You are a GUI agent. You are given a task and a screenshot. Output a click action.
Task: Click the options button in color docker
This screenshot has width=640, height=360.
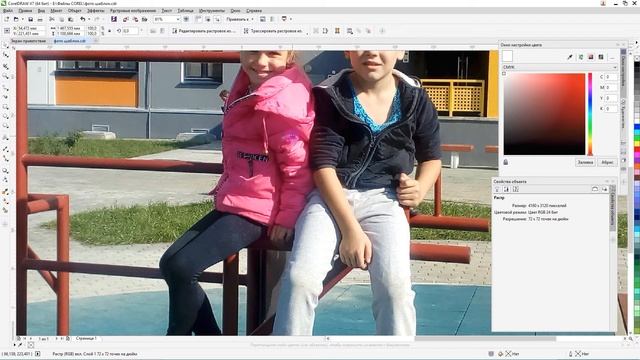click(612, 57)
